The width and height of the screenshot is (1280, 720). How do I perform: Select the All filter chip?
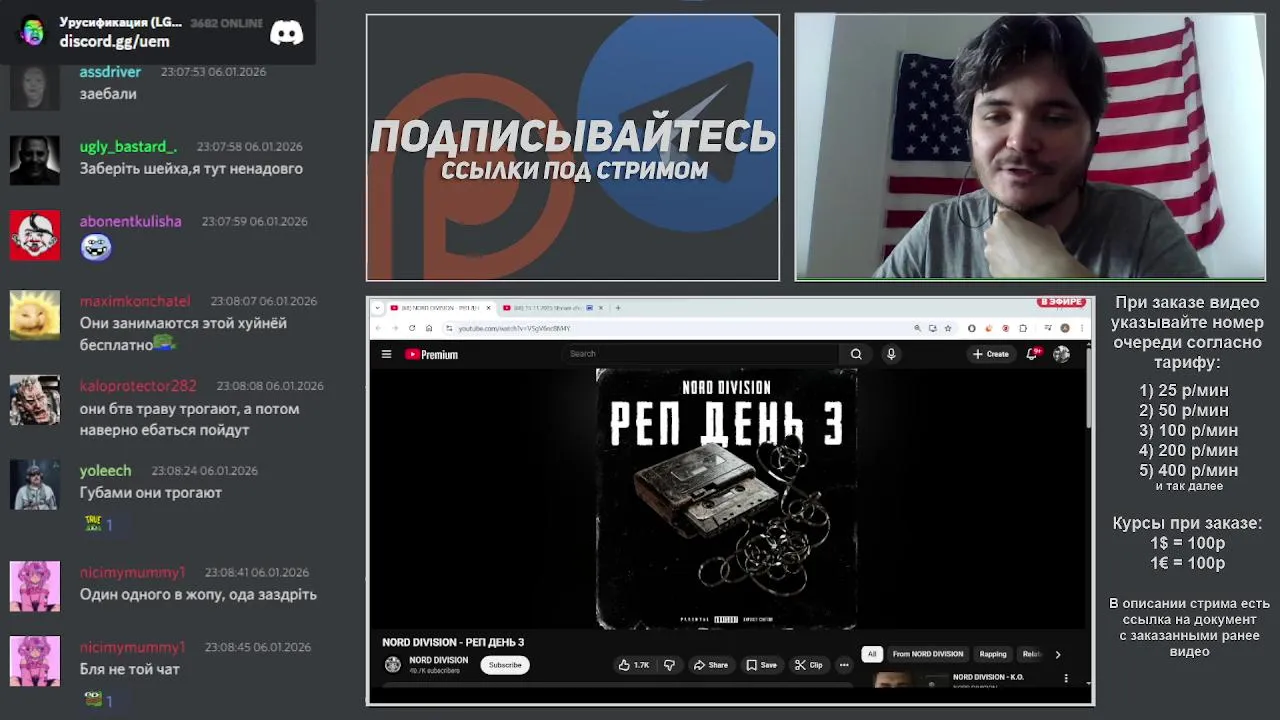tap(871, 654)
